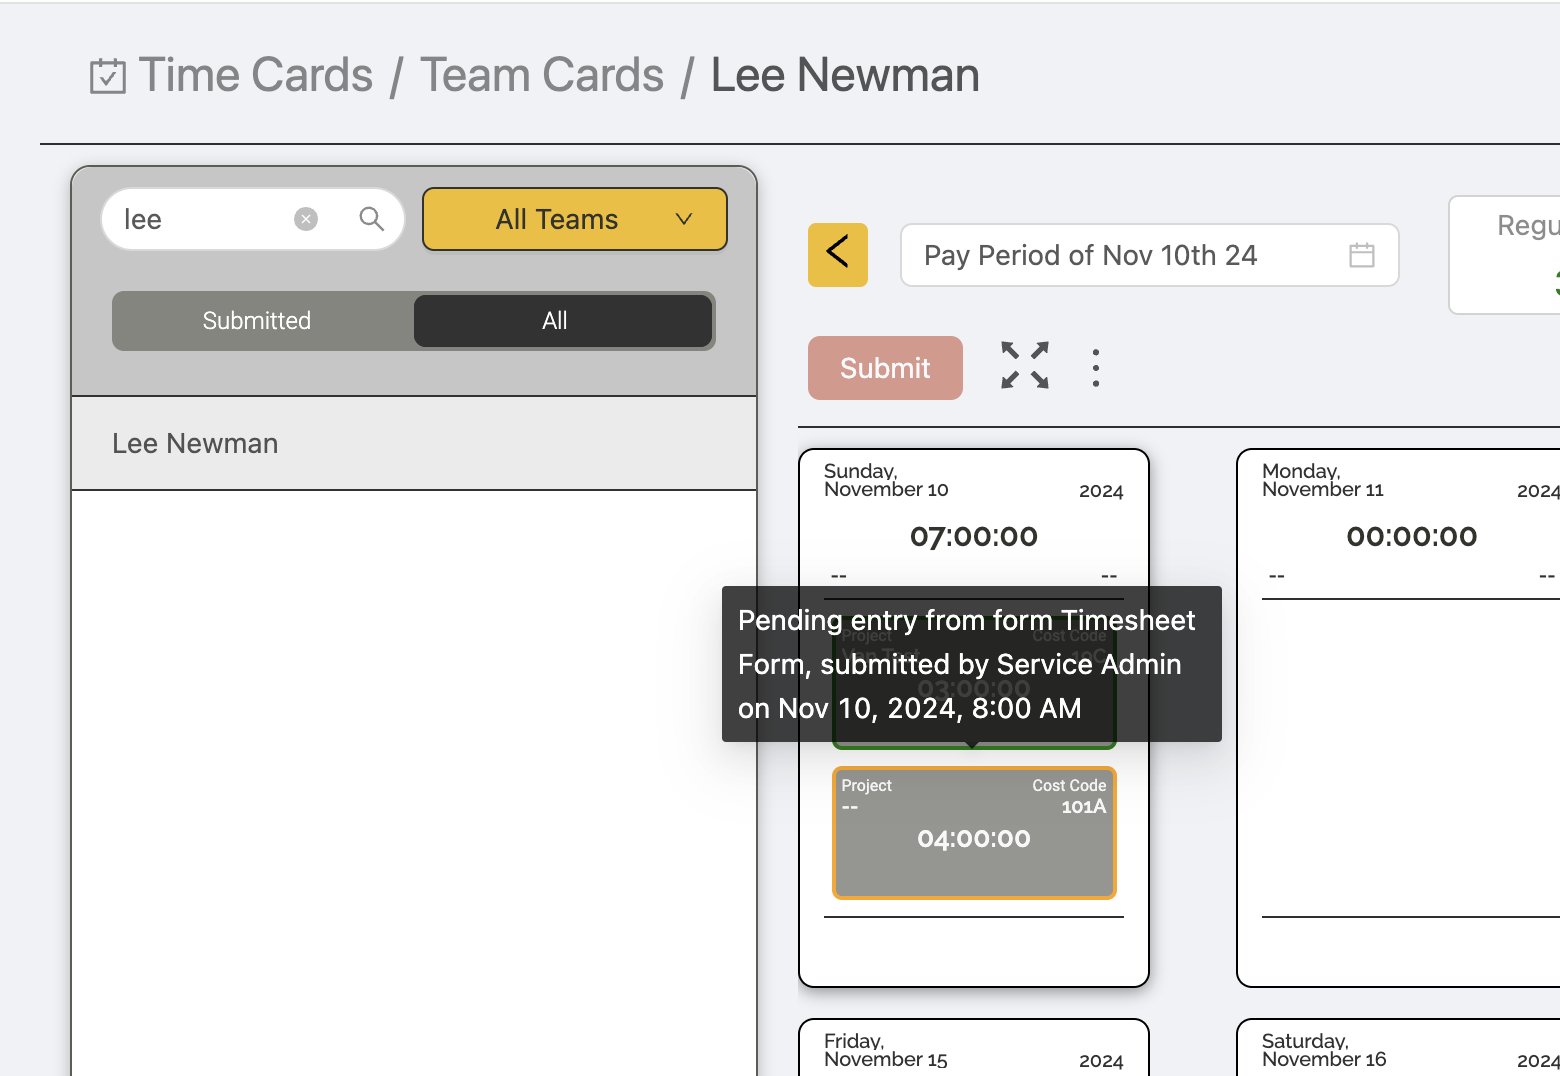Click the magnifying glass search icon
1560x1076 pixels.
point(372,219)
